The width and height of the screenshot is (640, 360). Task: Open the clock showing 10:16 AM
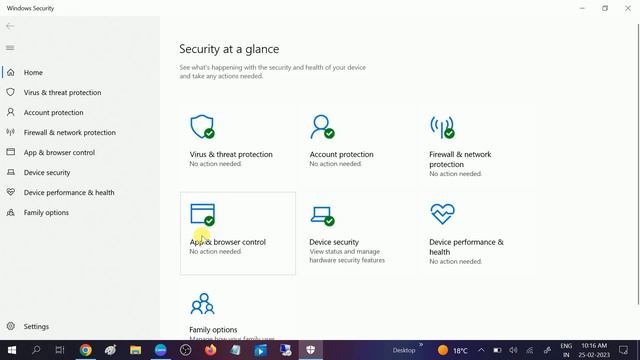pos(594,350)
